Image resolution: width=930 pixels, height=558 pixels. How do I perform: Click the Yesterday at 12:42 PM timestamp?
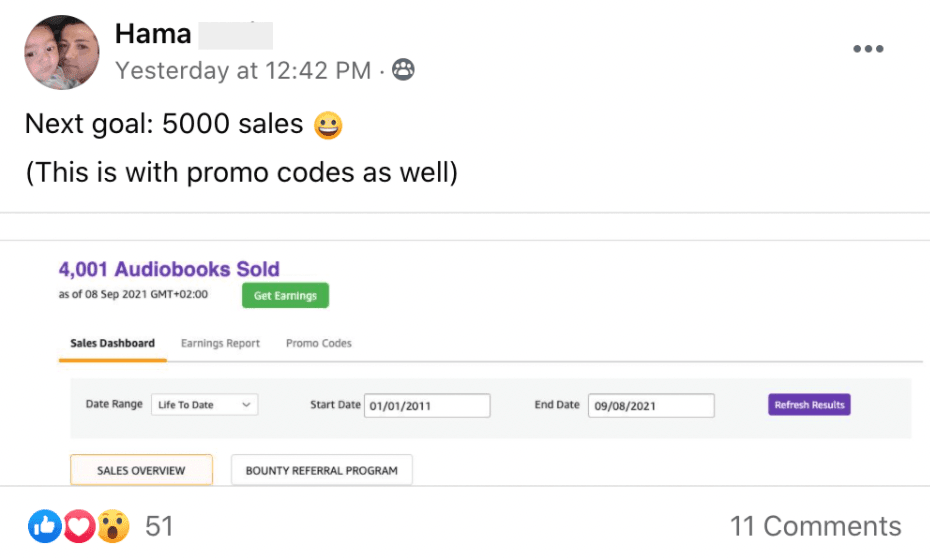tap(243, 71)
